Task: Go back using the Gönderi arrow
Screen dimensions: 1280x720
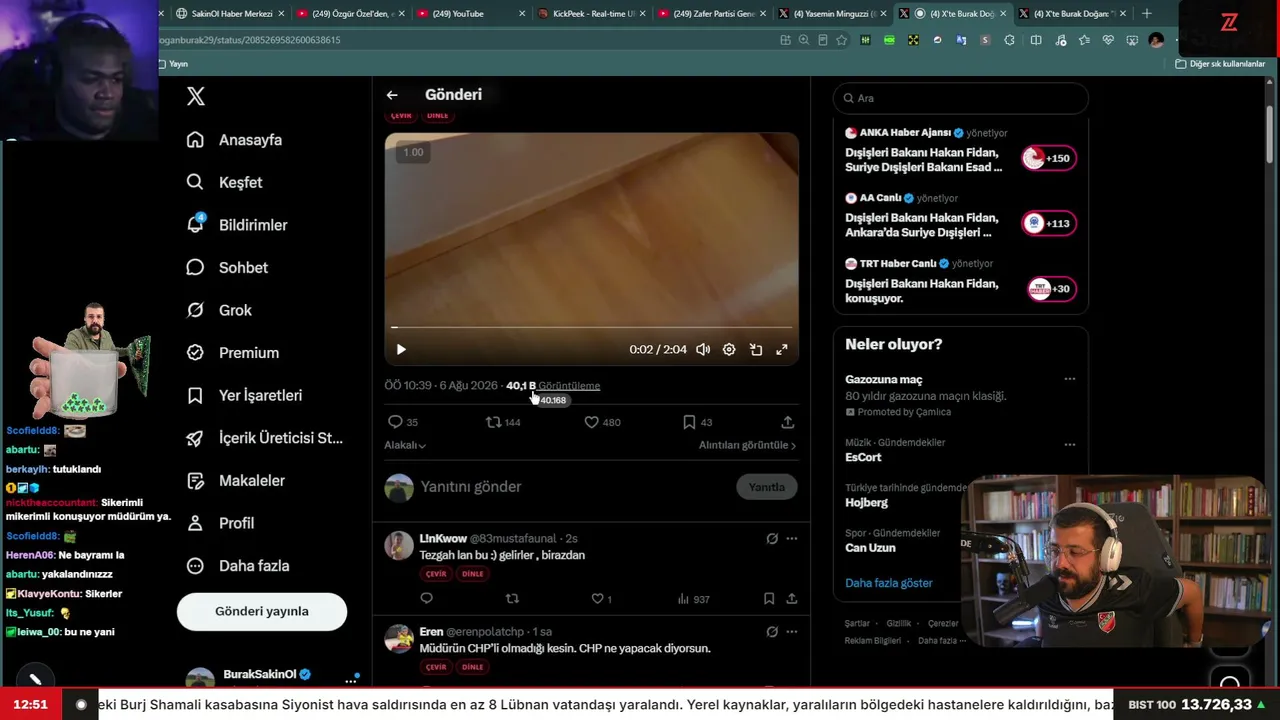Action: tap(392, 95)
